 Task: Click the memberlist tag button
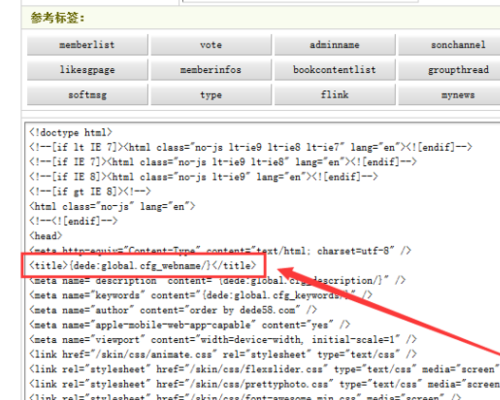(87, 45)
